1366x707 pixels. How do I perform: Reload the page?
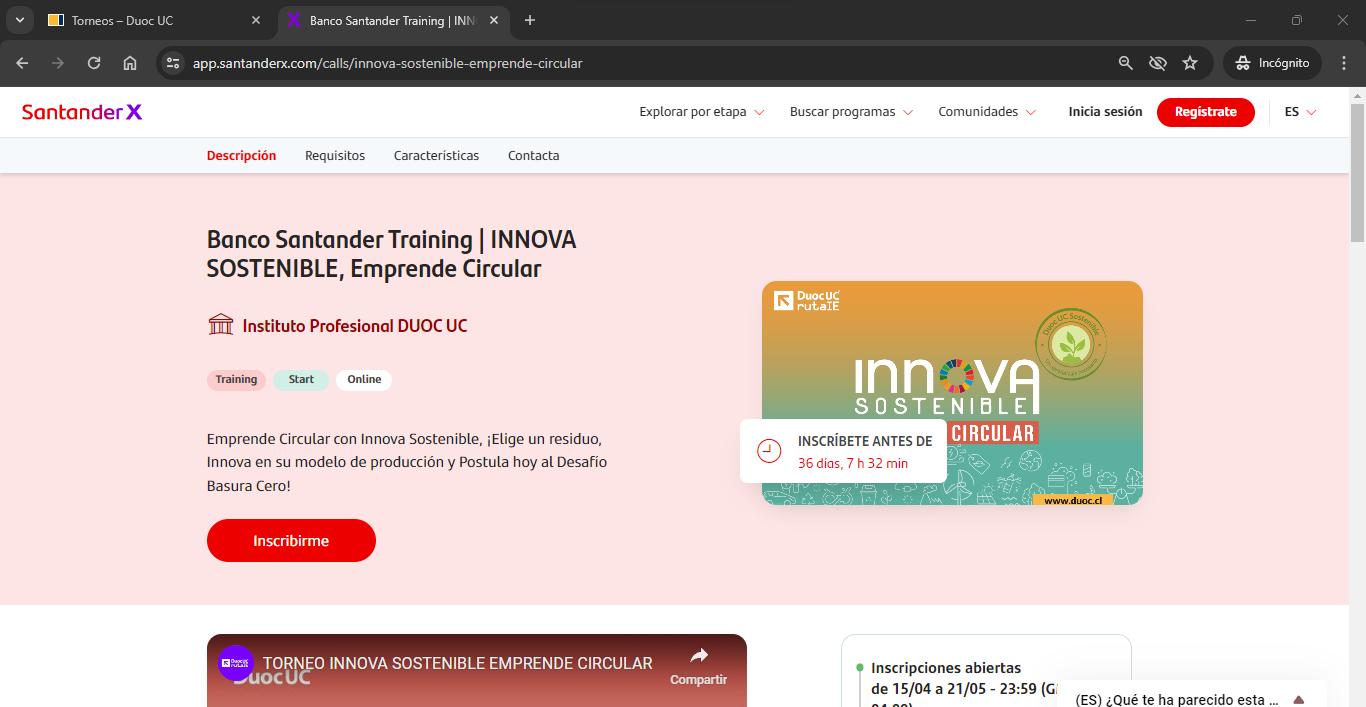coord(94,63)
